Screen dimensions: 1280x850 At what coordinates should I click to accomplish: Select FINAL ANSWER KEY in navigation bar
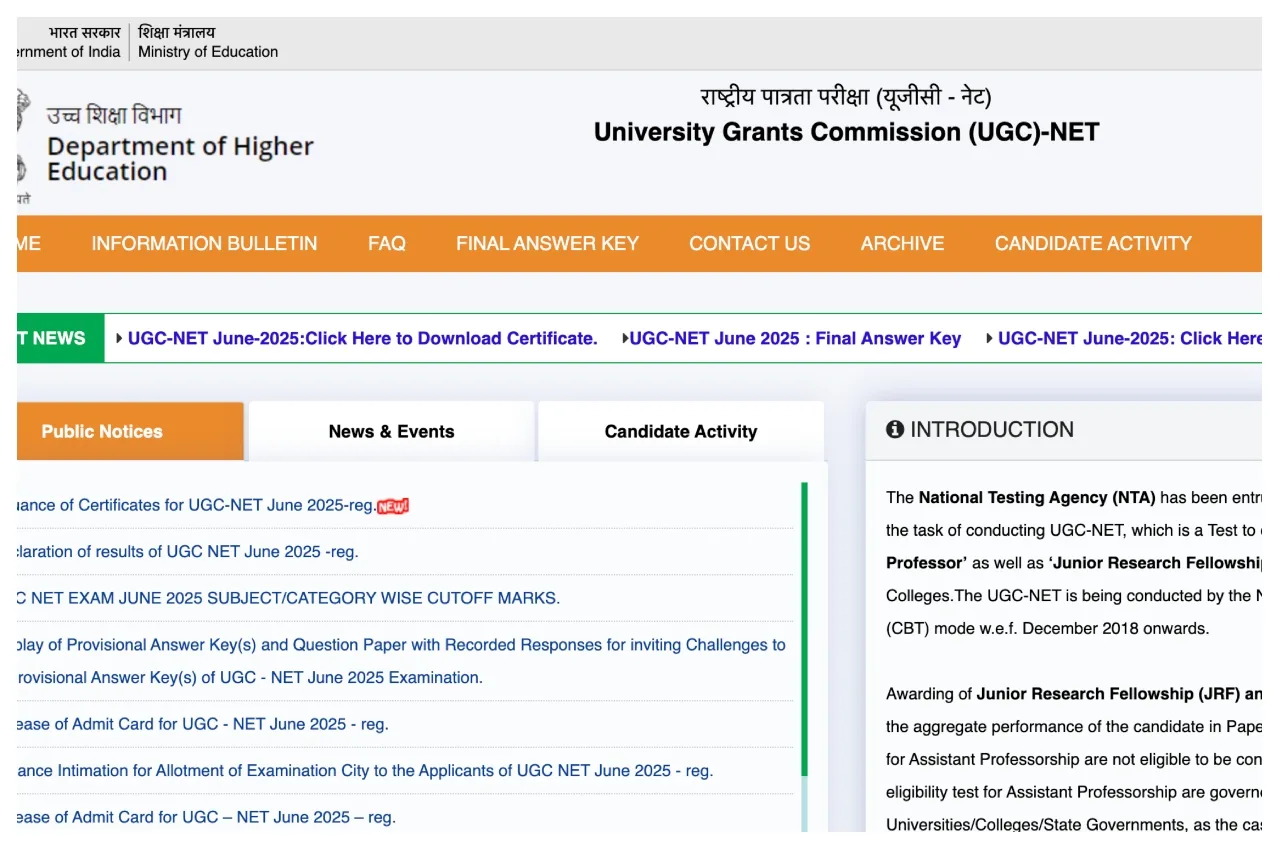tap(547, 243)
